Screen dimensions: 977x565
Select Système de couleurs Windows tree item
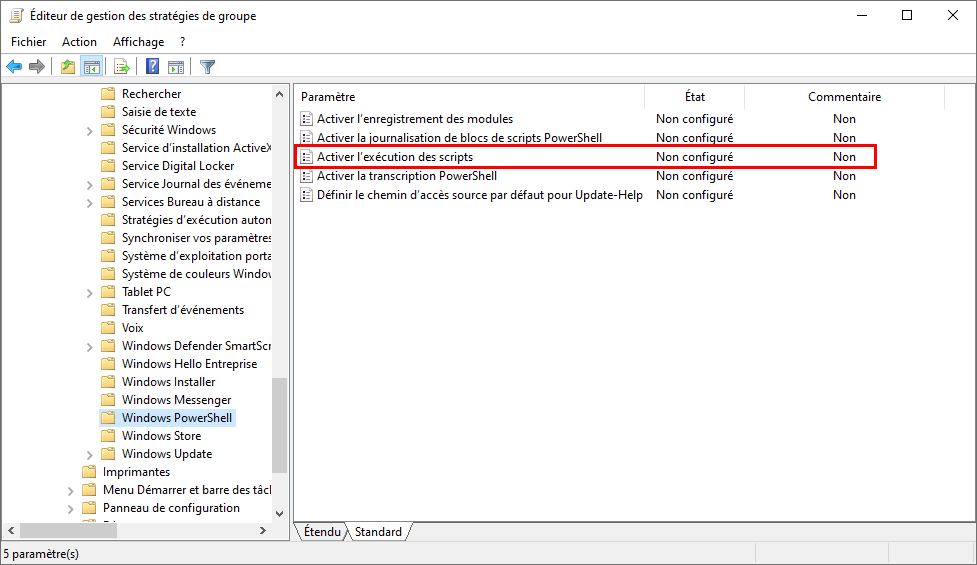pos(196,274)
